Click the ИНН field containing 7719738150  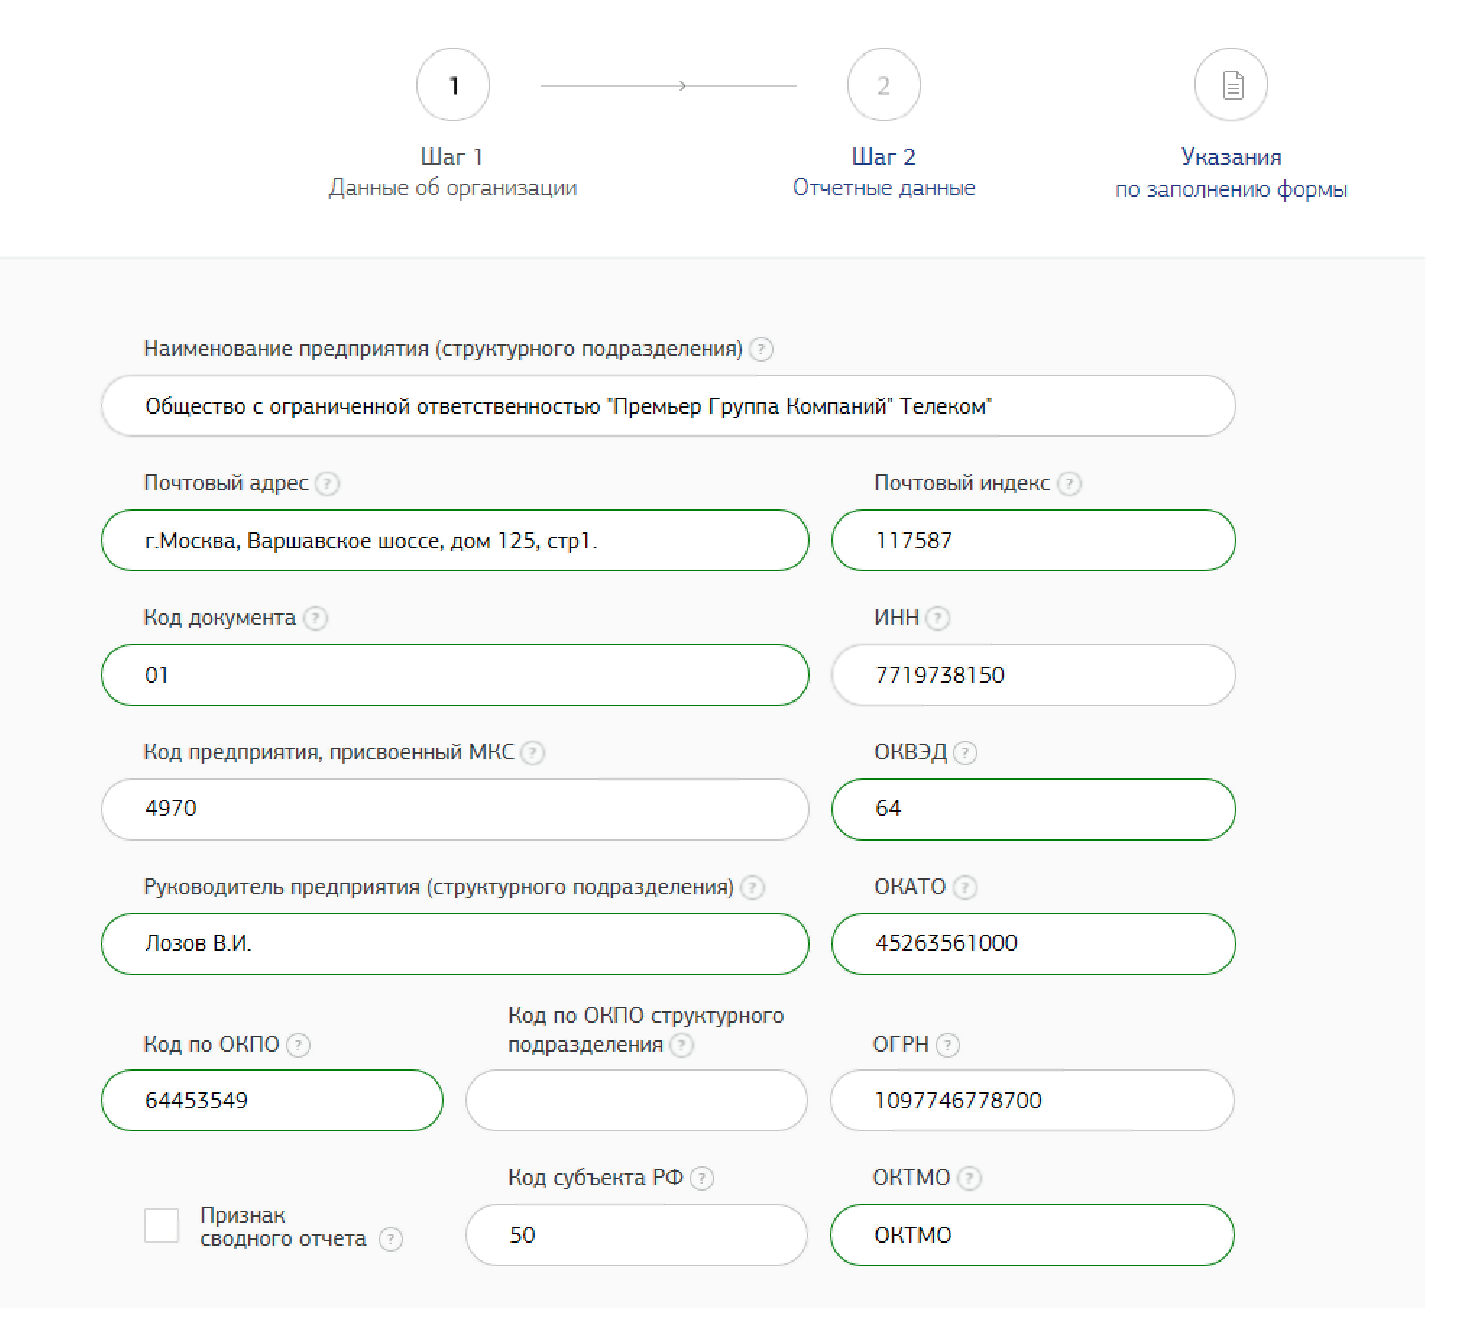click(x=1033, y=675)
